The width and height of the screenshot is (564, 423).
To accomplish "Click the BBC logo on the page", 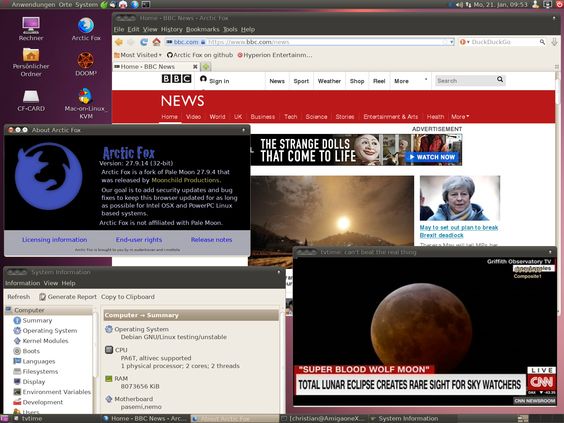I will [176, 79].
